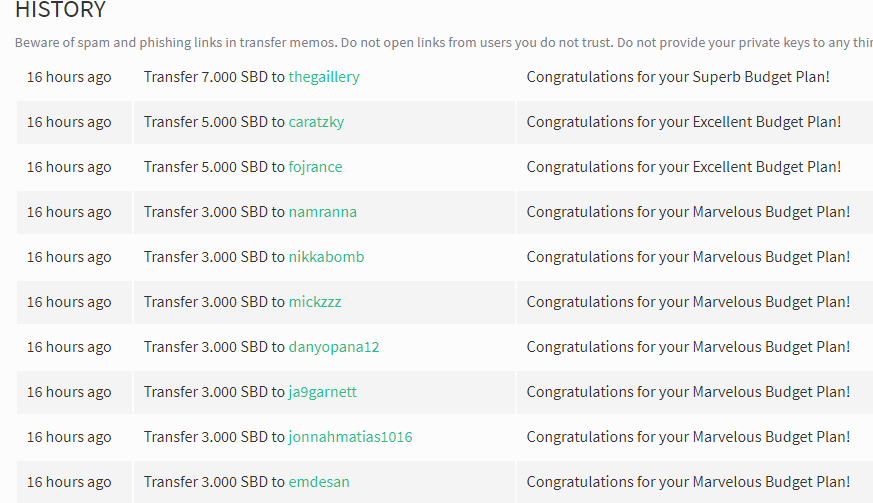Click the phishing warning notice text
Image resolution: width=873 pixels, height=503 pixels.
click(x=444, y=43)
